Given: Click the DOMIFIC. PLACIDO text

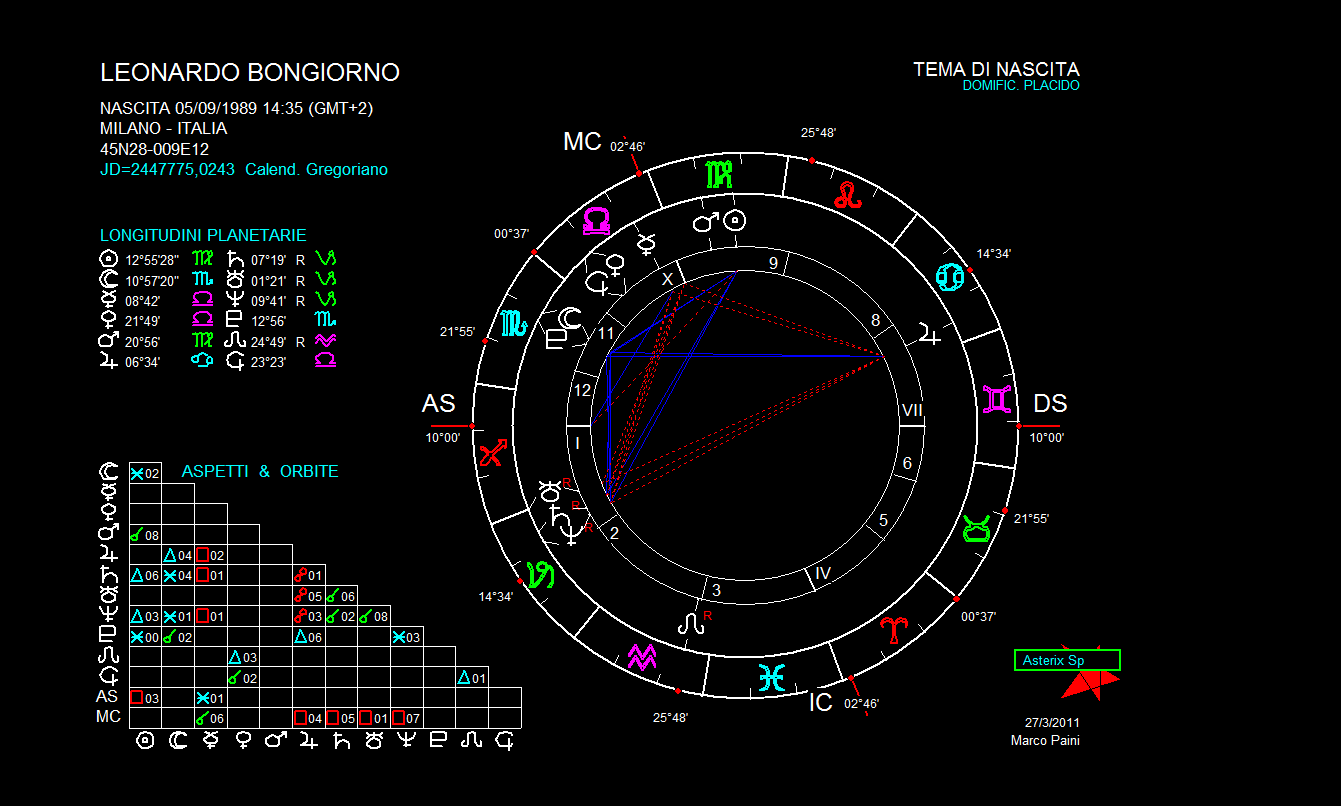Looking at the screenshot, I should 1020,86.
